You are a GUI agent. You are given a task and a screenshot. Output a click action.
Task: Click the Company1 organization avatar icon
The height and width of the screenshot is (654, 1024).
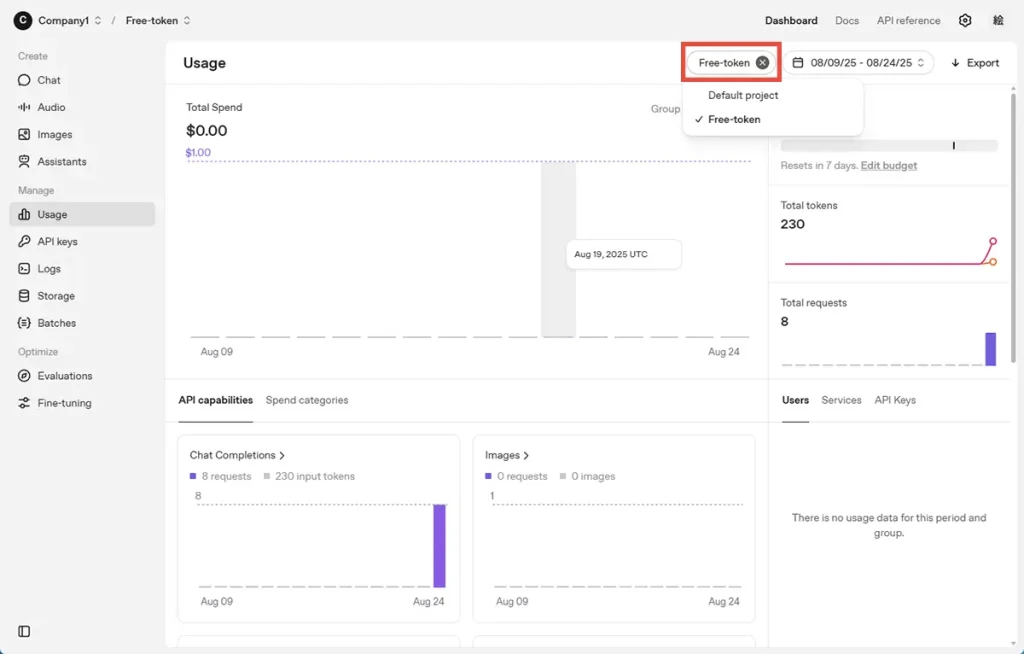23,20
